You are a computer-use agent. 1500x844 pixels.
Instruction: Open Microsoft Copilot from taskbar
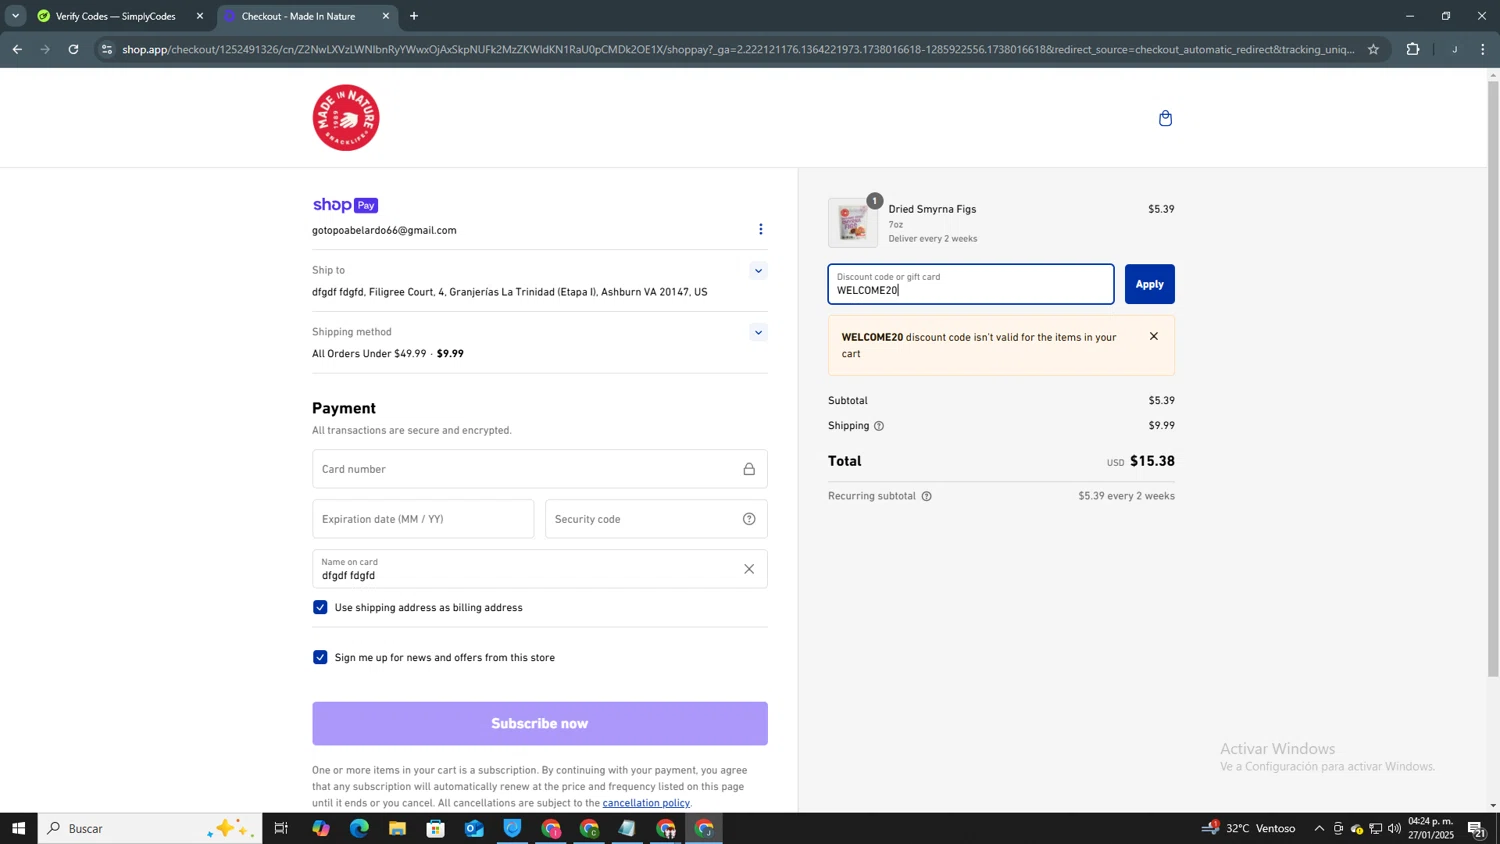pyautogui.click(x=320, y=829)
